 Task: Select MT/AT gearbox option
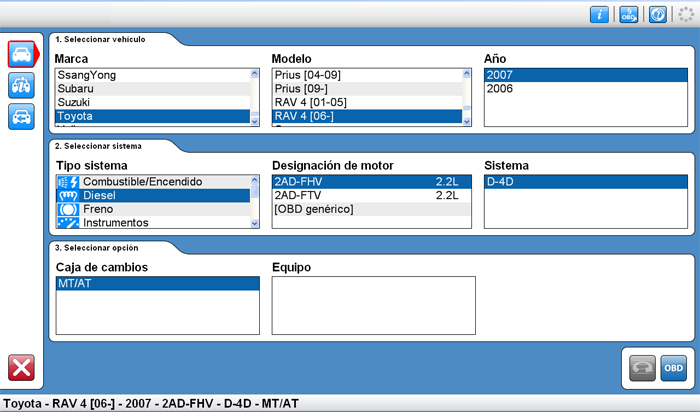point(158,283)
